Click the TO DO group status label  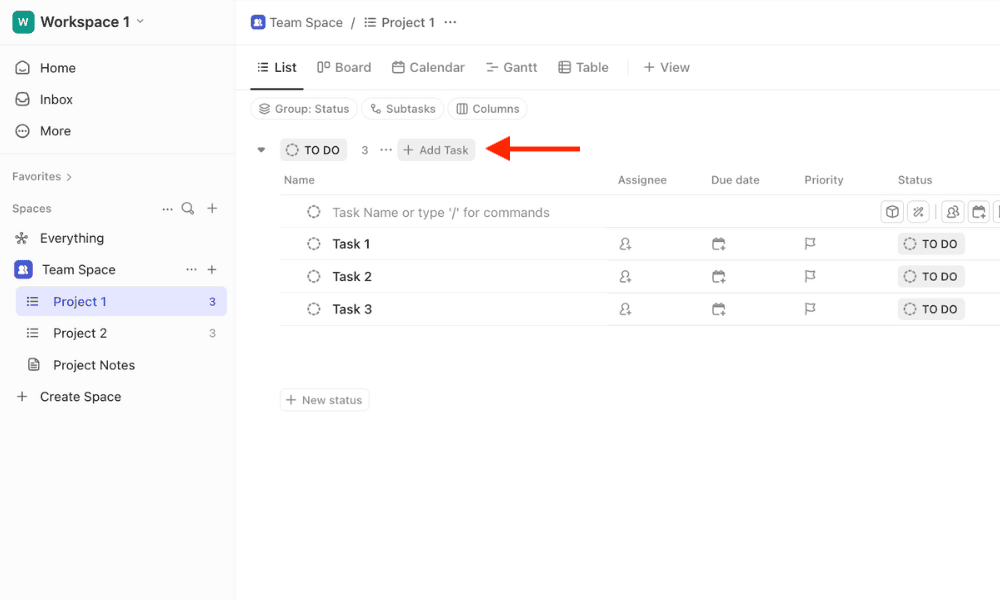point(314,150)
